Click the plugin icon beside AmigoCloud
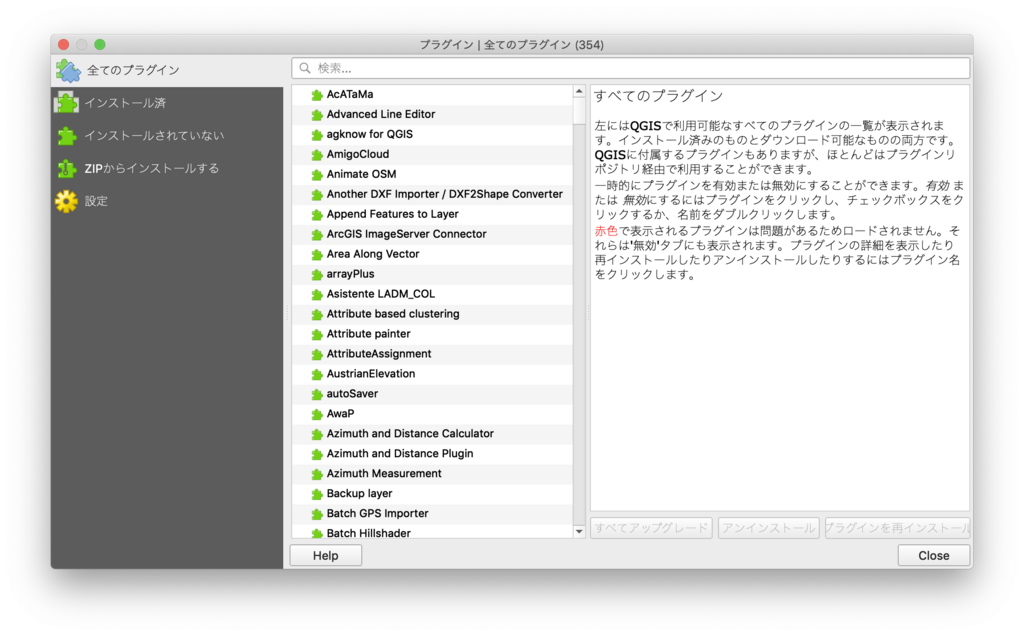Screen dimensions: 1024x636 coord(316,155)
